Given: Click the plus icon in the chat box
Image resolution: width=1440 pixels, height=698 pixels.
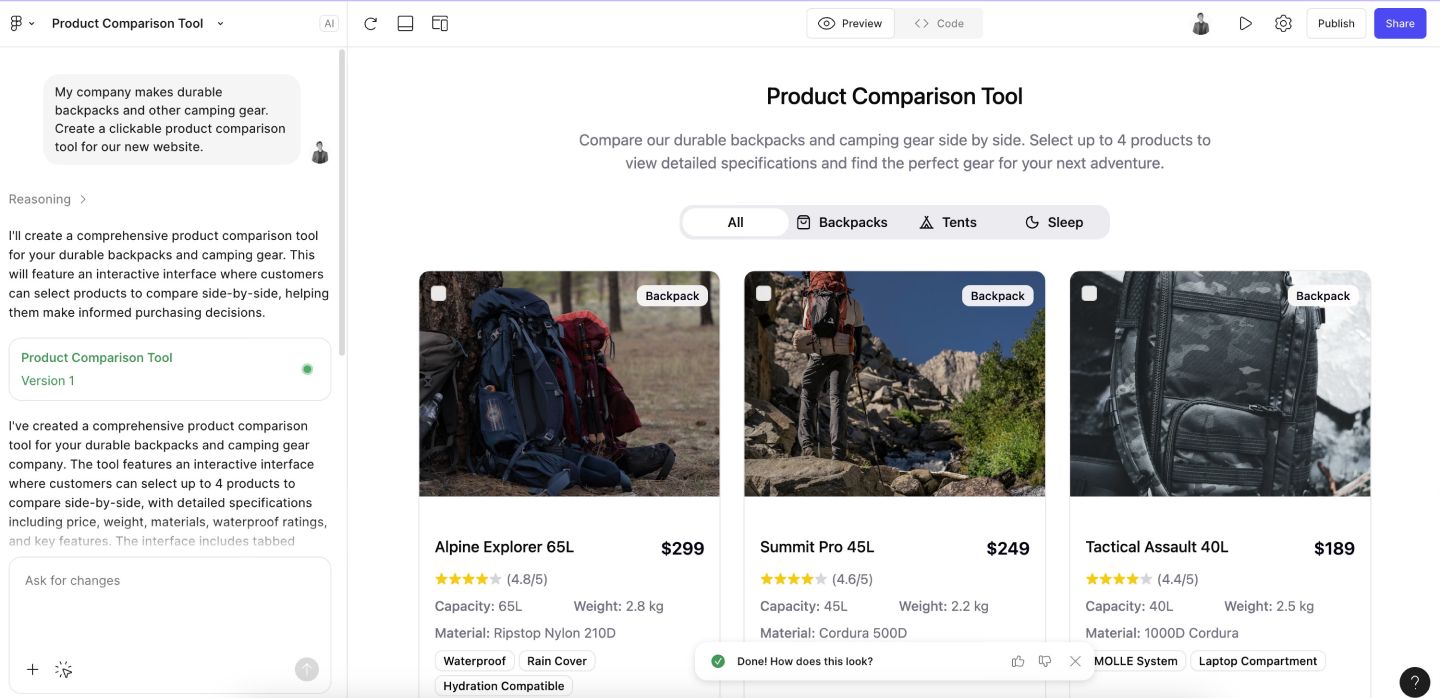Looking at the screenshot, I should 32,669.
